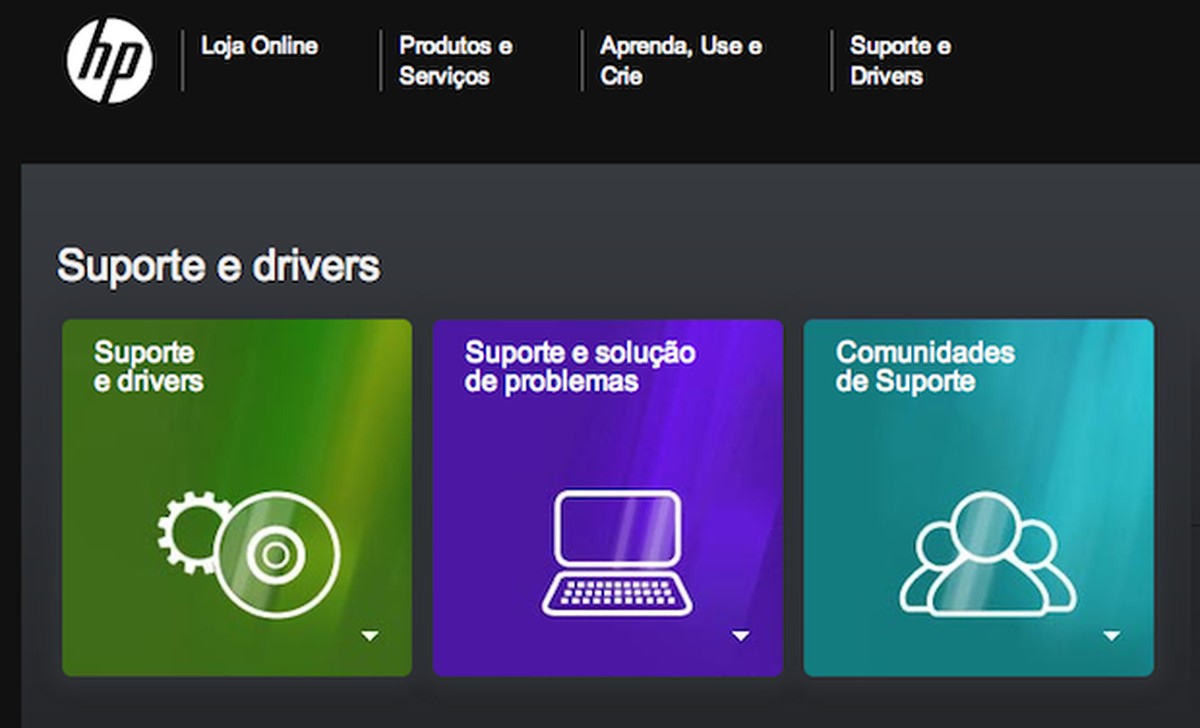Expand the Comunidades de Suporte tile arrow
Viewport: 1200px width, 728px height.
click(x=1111, y=636)
